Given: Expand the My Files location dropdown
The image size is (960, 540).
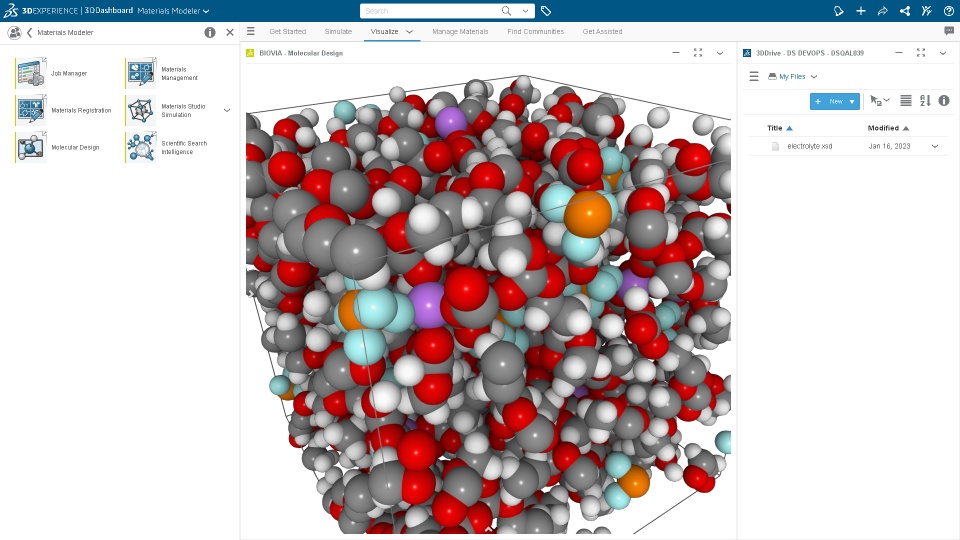Looking at the screenshot, I should pos(814,77).
